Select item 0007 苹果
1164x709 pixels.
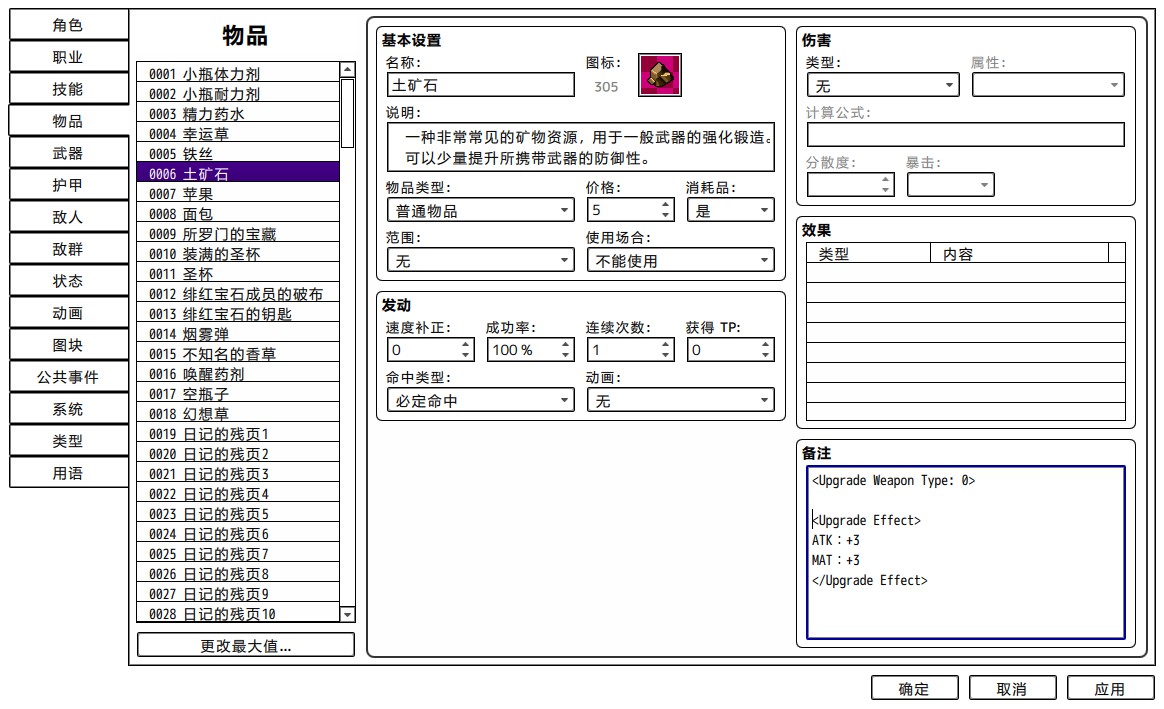(x=238, y=194)
